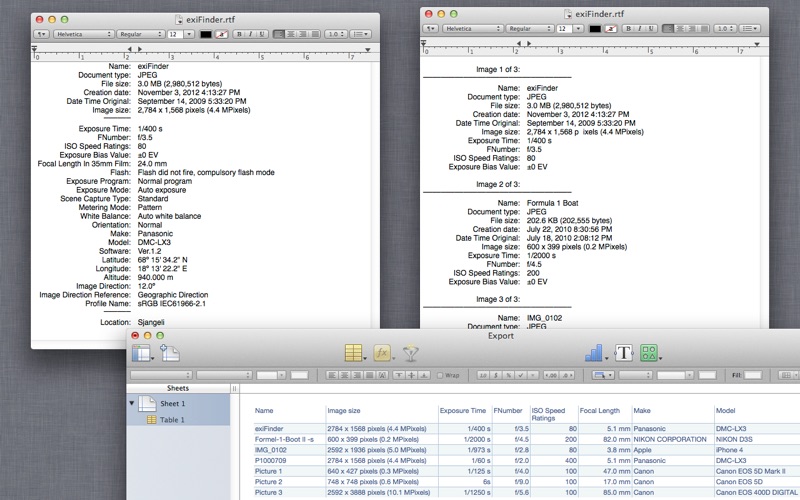The width and height of the screenshot is (800, 500).
Task: Toggle Bold in right exiFinder.rtf window
Action: pos(629,29)
